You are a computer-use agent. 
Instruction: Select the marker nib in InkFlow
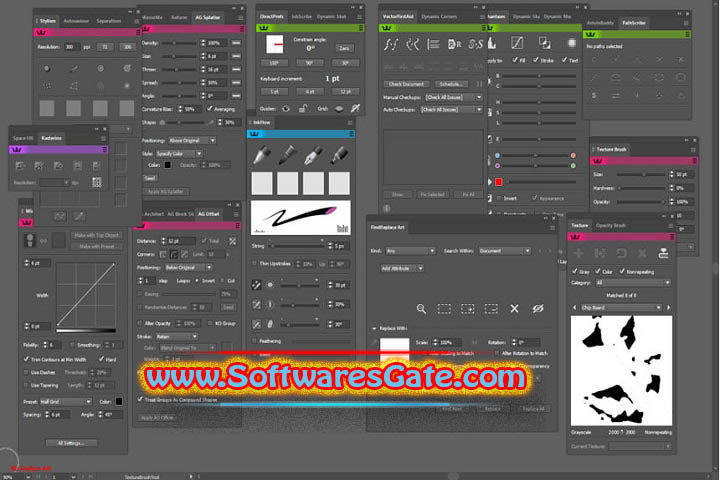click(x=340, y=155)
